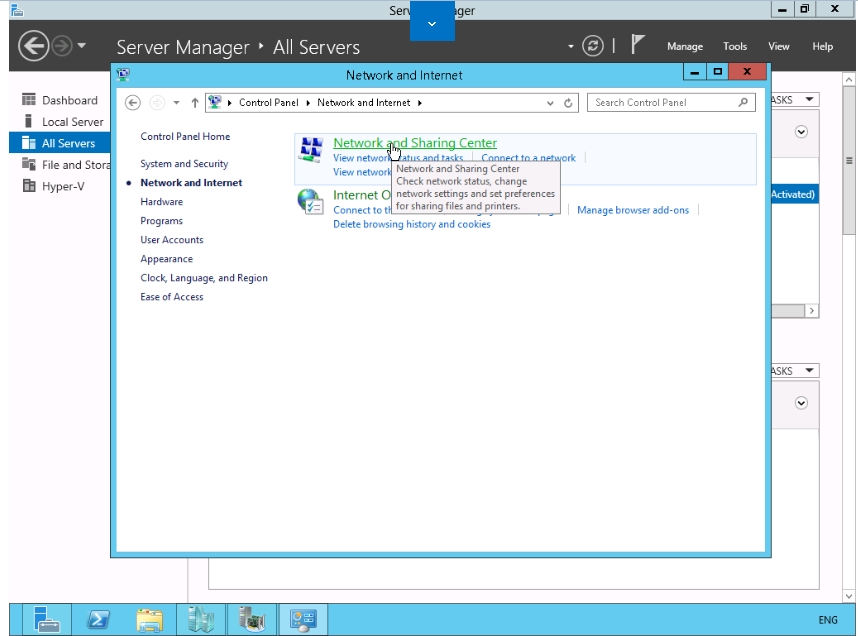Select All Servers in the sidebar
The image size is (858, 636).
pyautogui.click(x=60, y=143)
